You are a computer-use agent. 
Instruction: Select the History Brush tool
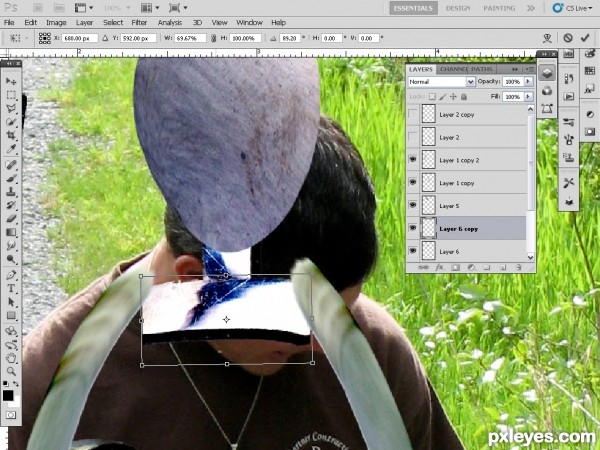[x=11, y=205]
